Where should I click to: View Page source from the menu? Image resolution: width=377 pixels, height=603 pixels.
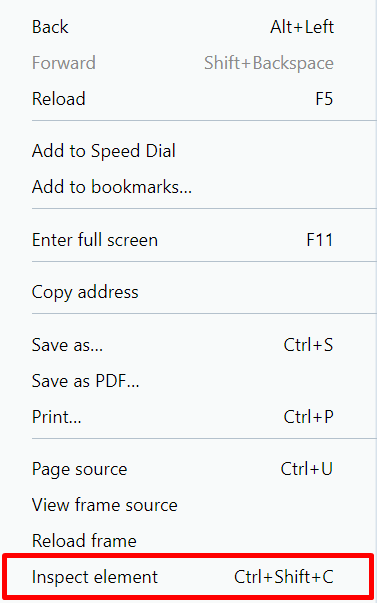(188, 469)
